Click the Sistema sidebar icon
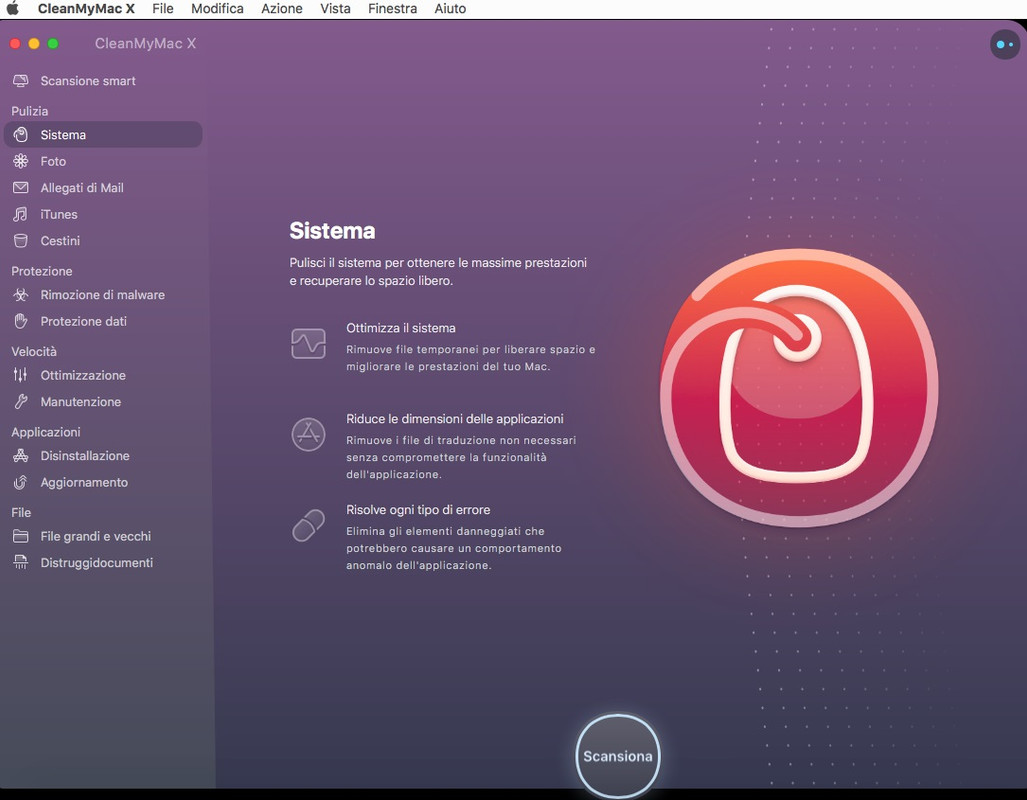The height and width of the screenshot is (800, 1027). click(21, 134)
